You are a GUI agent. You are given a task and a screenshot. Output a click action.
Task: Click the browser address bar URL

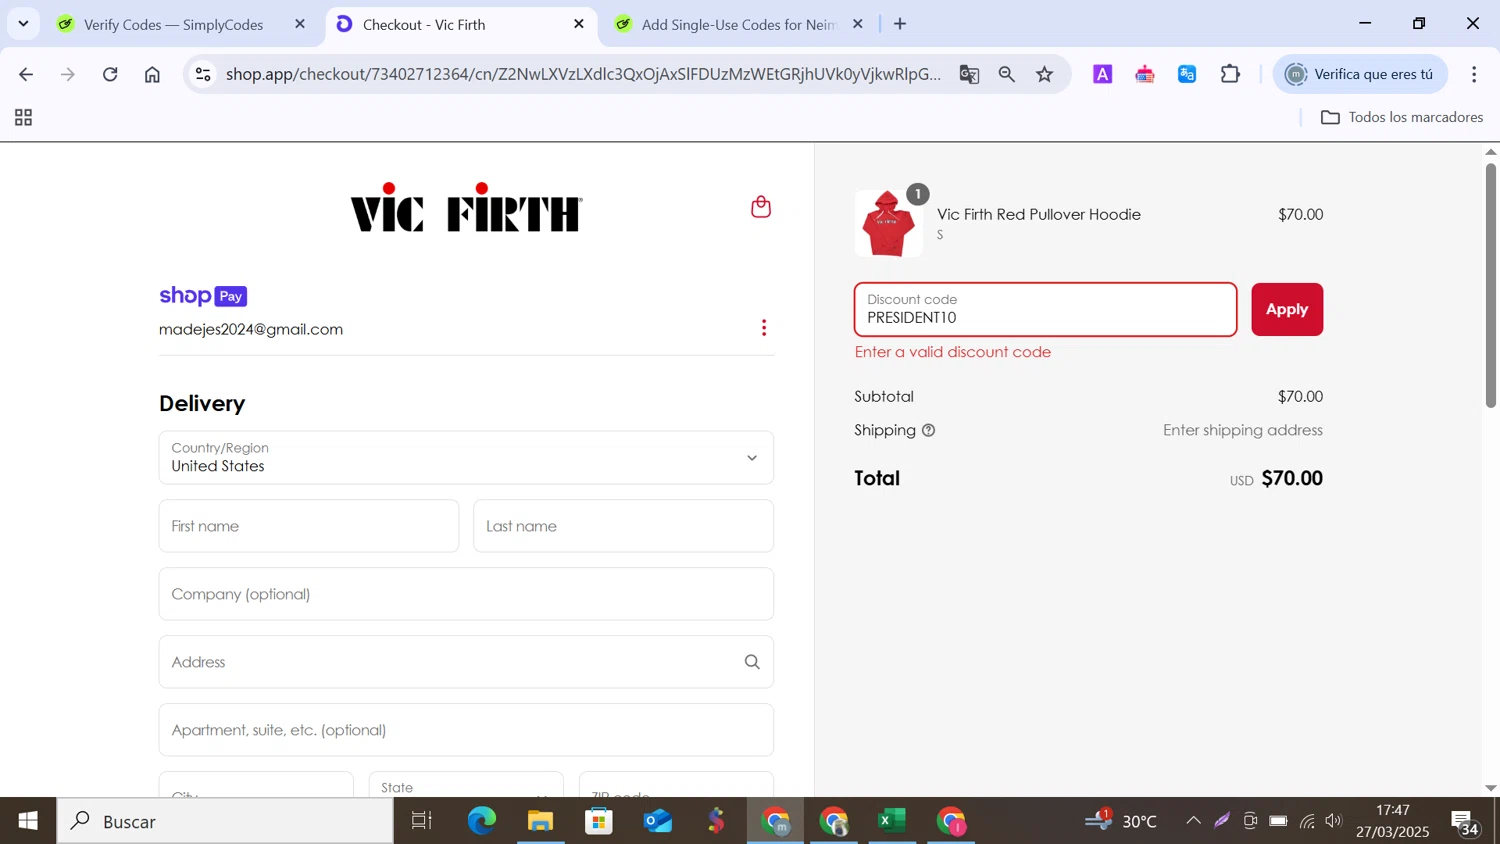pyautogui.click(x=583, y=74)
